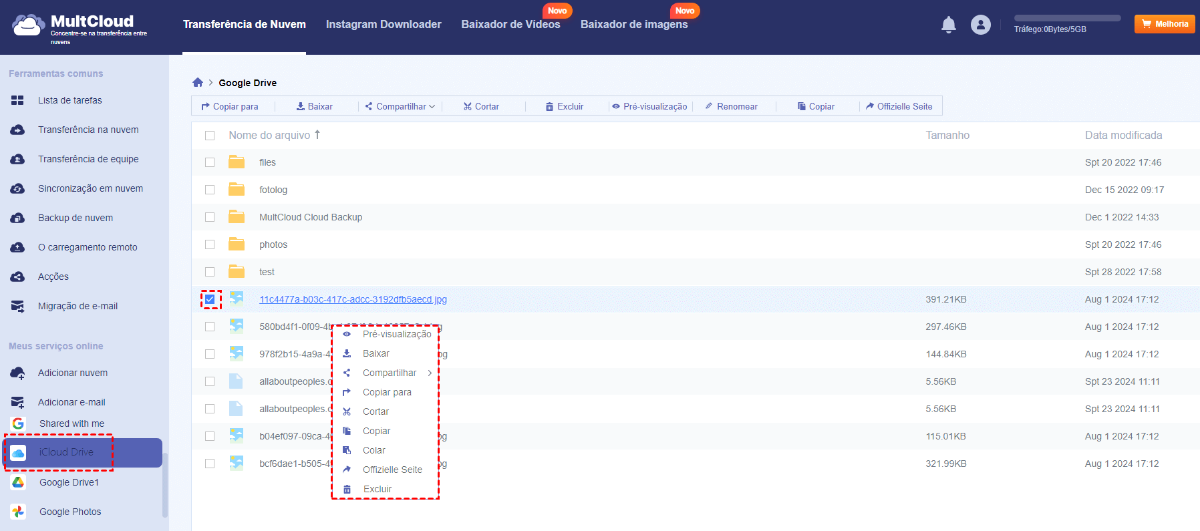Image resolution: width=1200 pixels, height=531 pixels.
Task: Open Sincronização em nuvem in sidebar
Action: [90, 188]
